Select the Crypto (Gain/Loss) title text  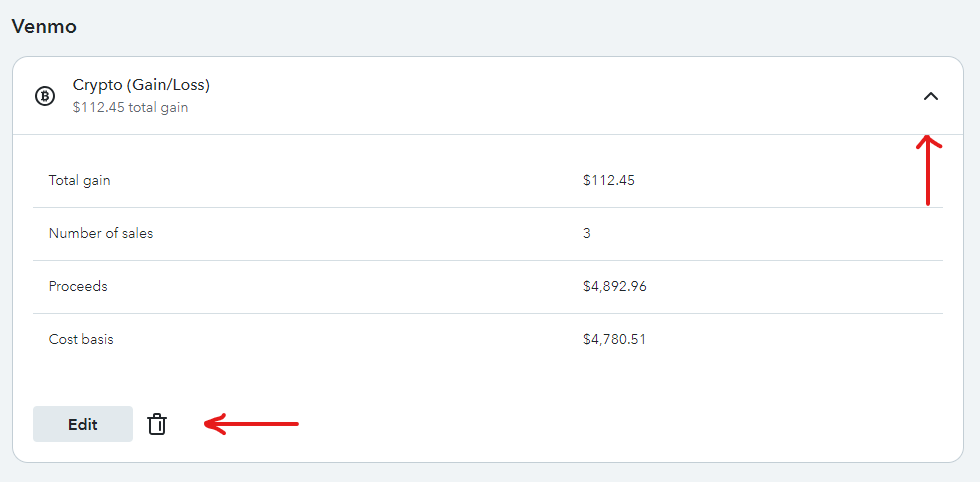click(141, 85)
